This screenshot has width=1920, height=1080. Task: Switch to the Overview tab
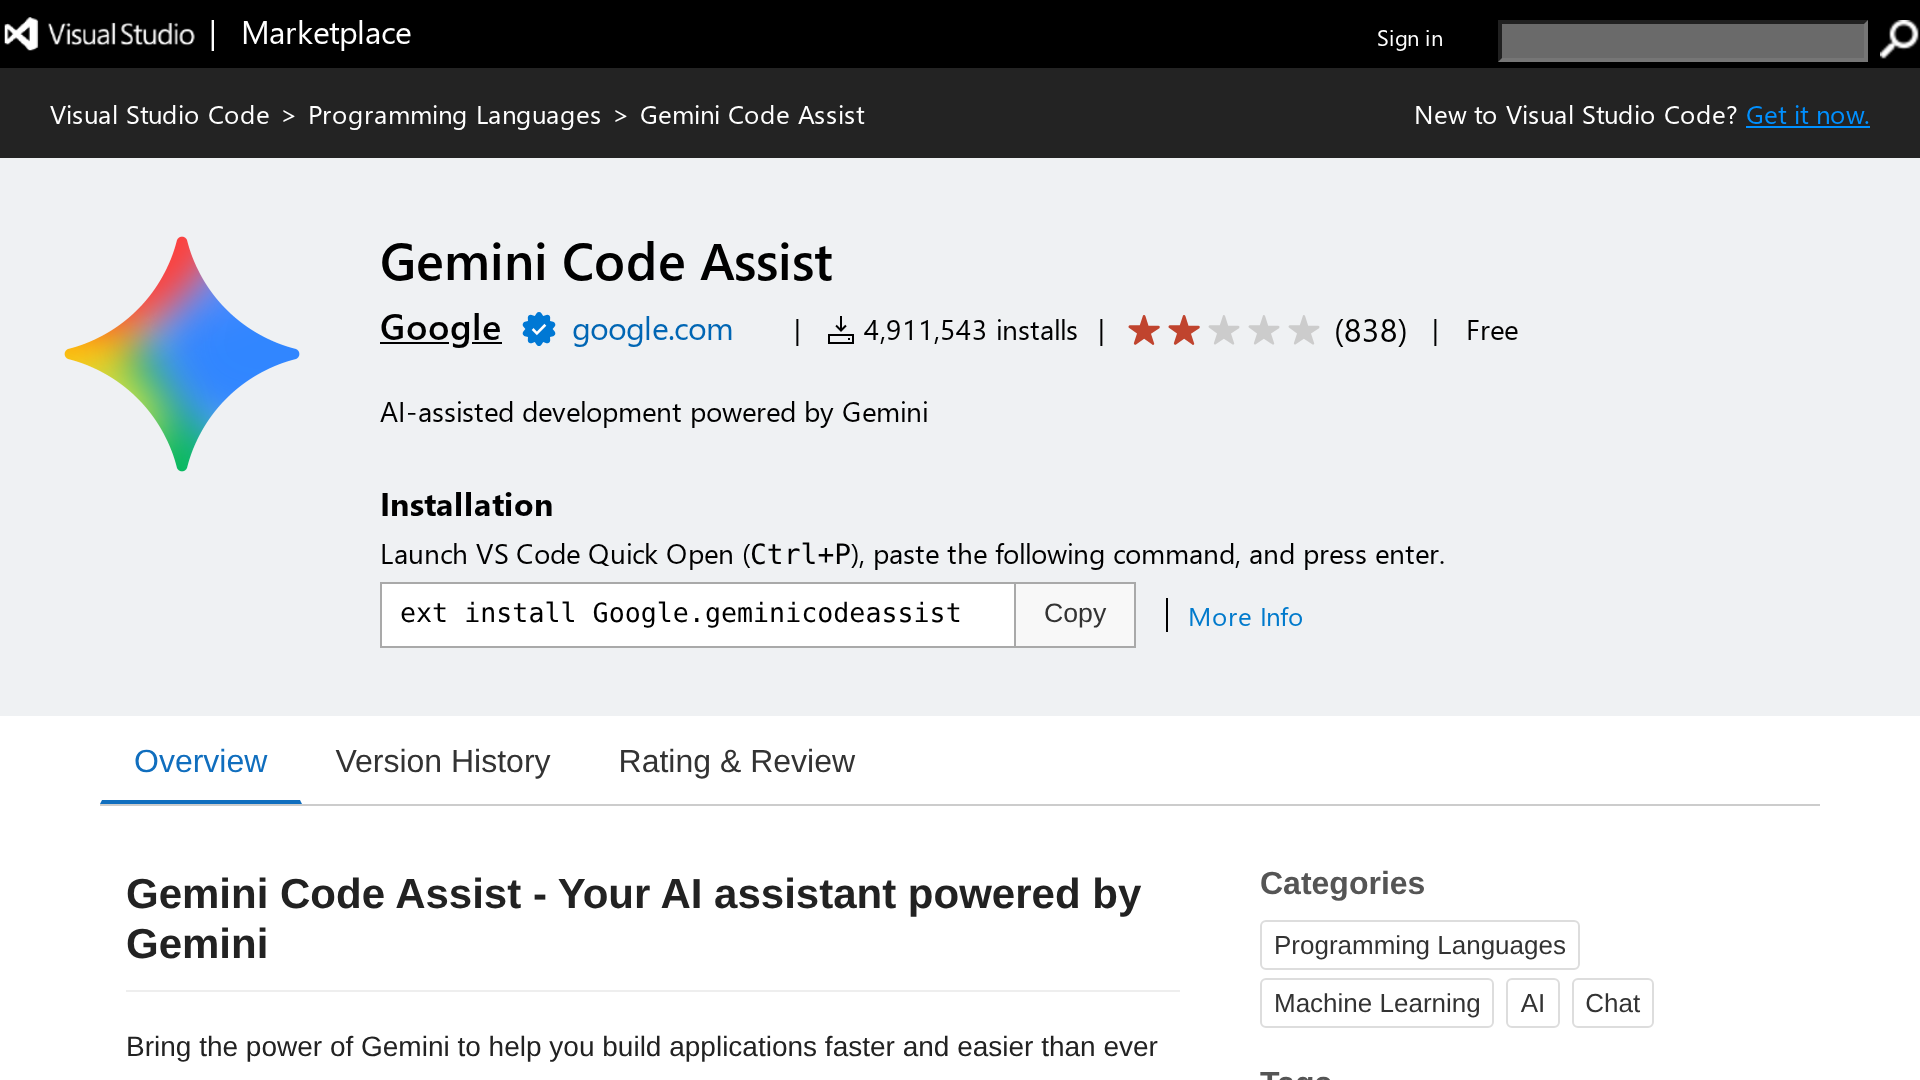pyautogui.click(x=201, y=761)
